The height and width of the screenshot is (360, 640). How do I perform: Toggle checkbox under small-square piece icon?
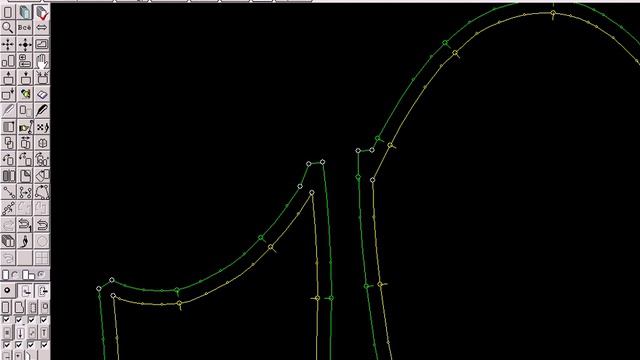44,320
